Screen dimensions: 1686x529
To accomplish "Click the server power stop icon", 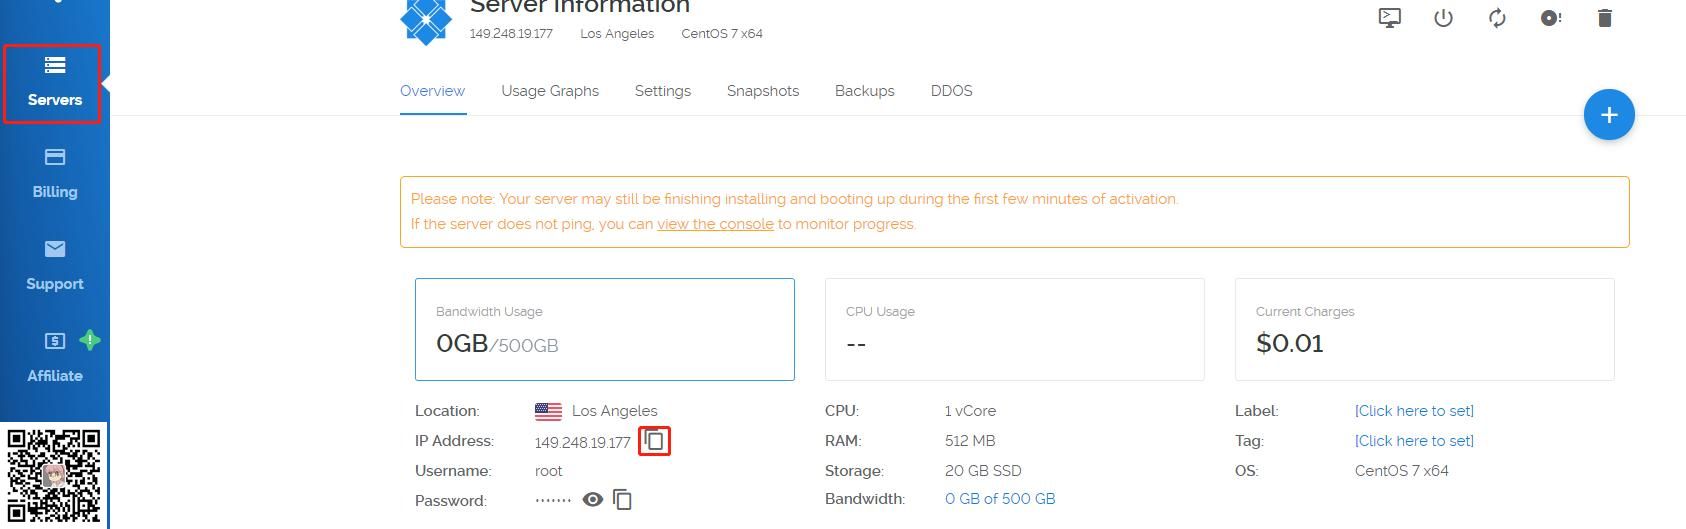I will (x=1443, y=18).
